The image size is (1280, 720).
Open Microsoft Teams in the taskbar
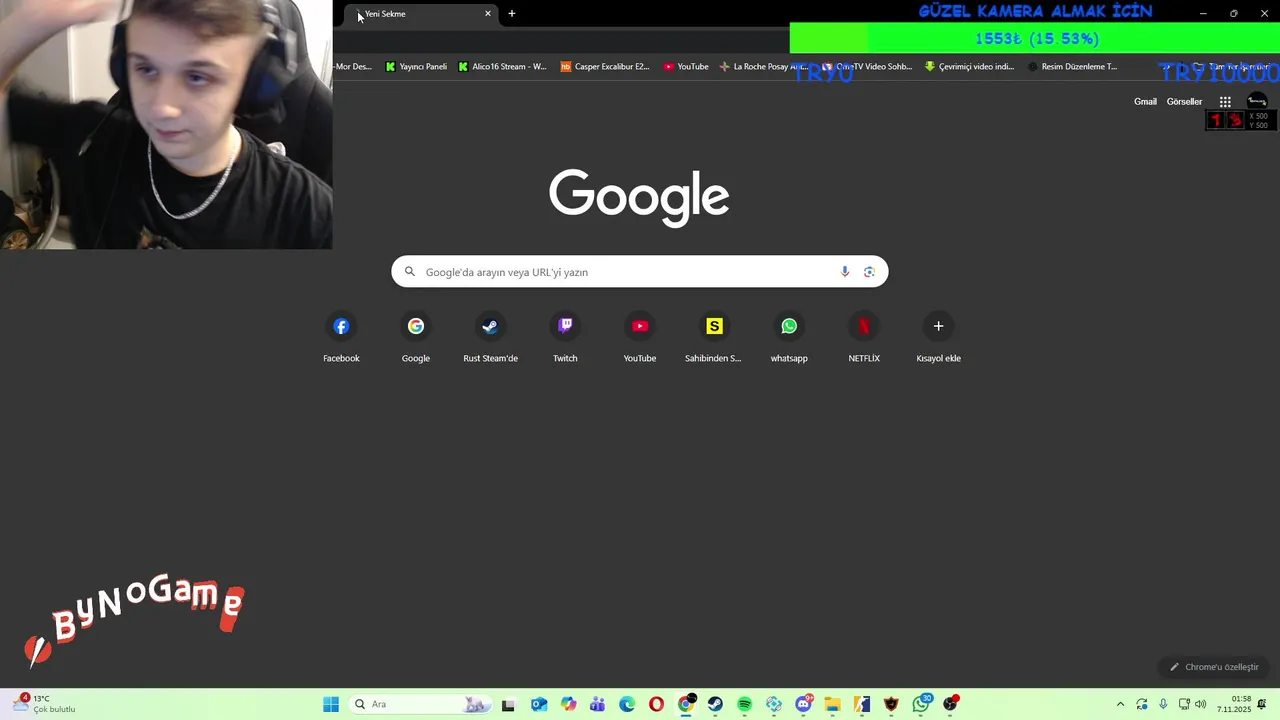click(598, 705)
